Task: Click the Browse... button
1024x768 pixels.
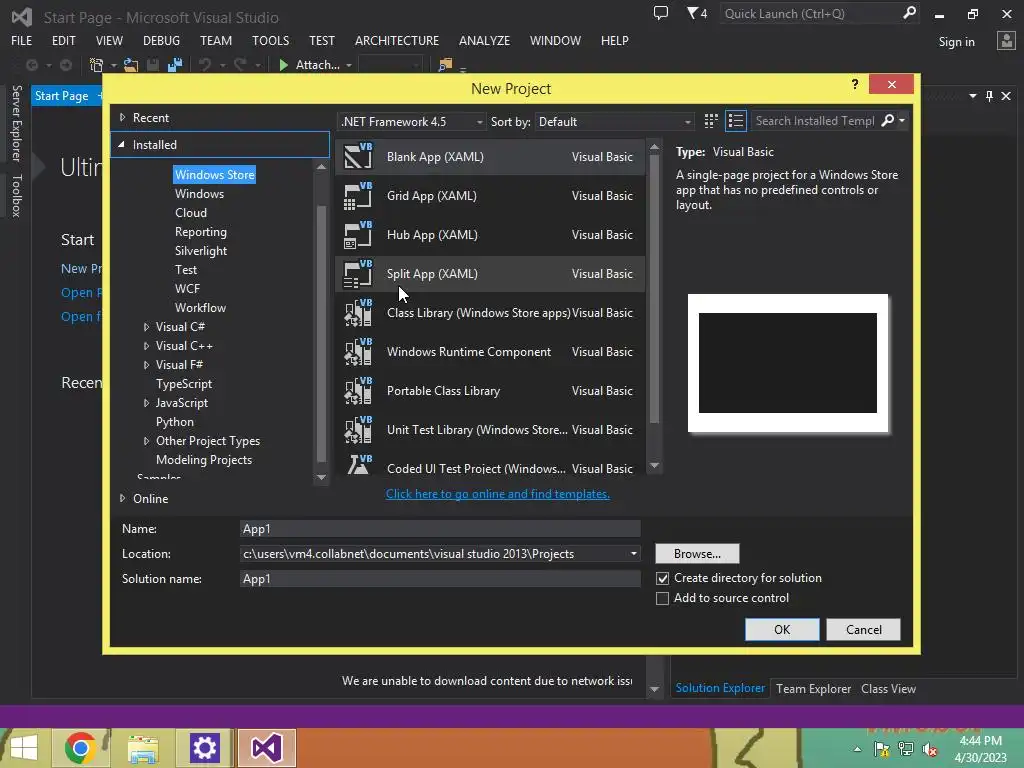Action: tap(697, 554)
